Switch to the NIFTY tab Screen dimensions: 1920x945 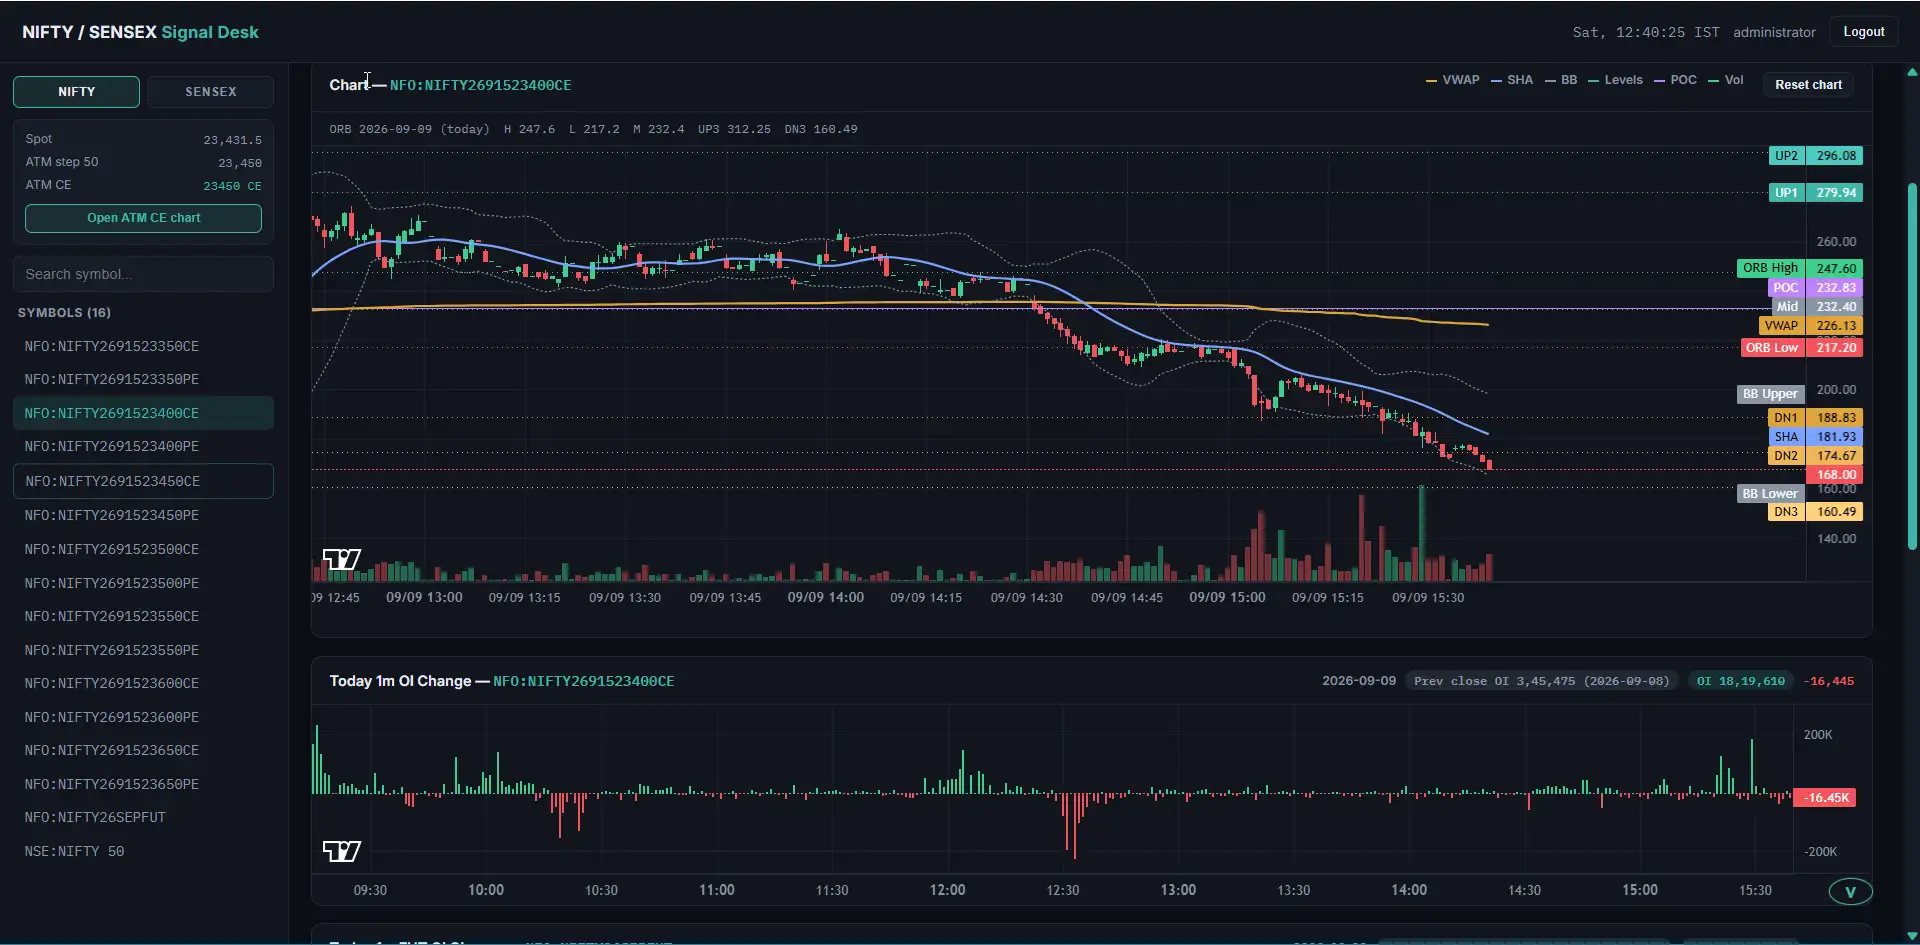tap(76, 92)
